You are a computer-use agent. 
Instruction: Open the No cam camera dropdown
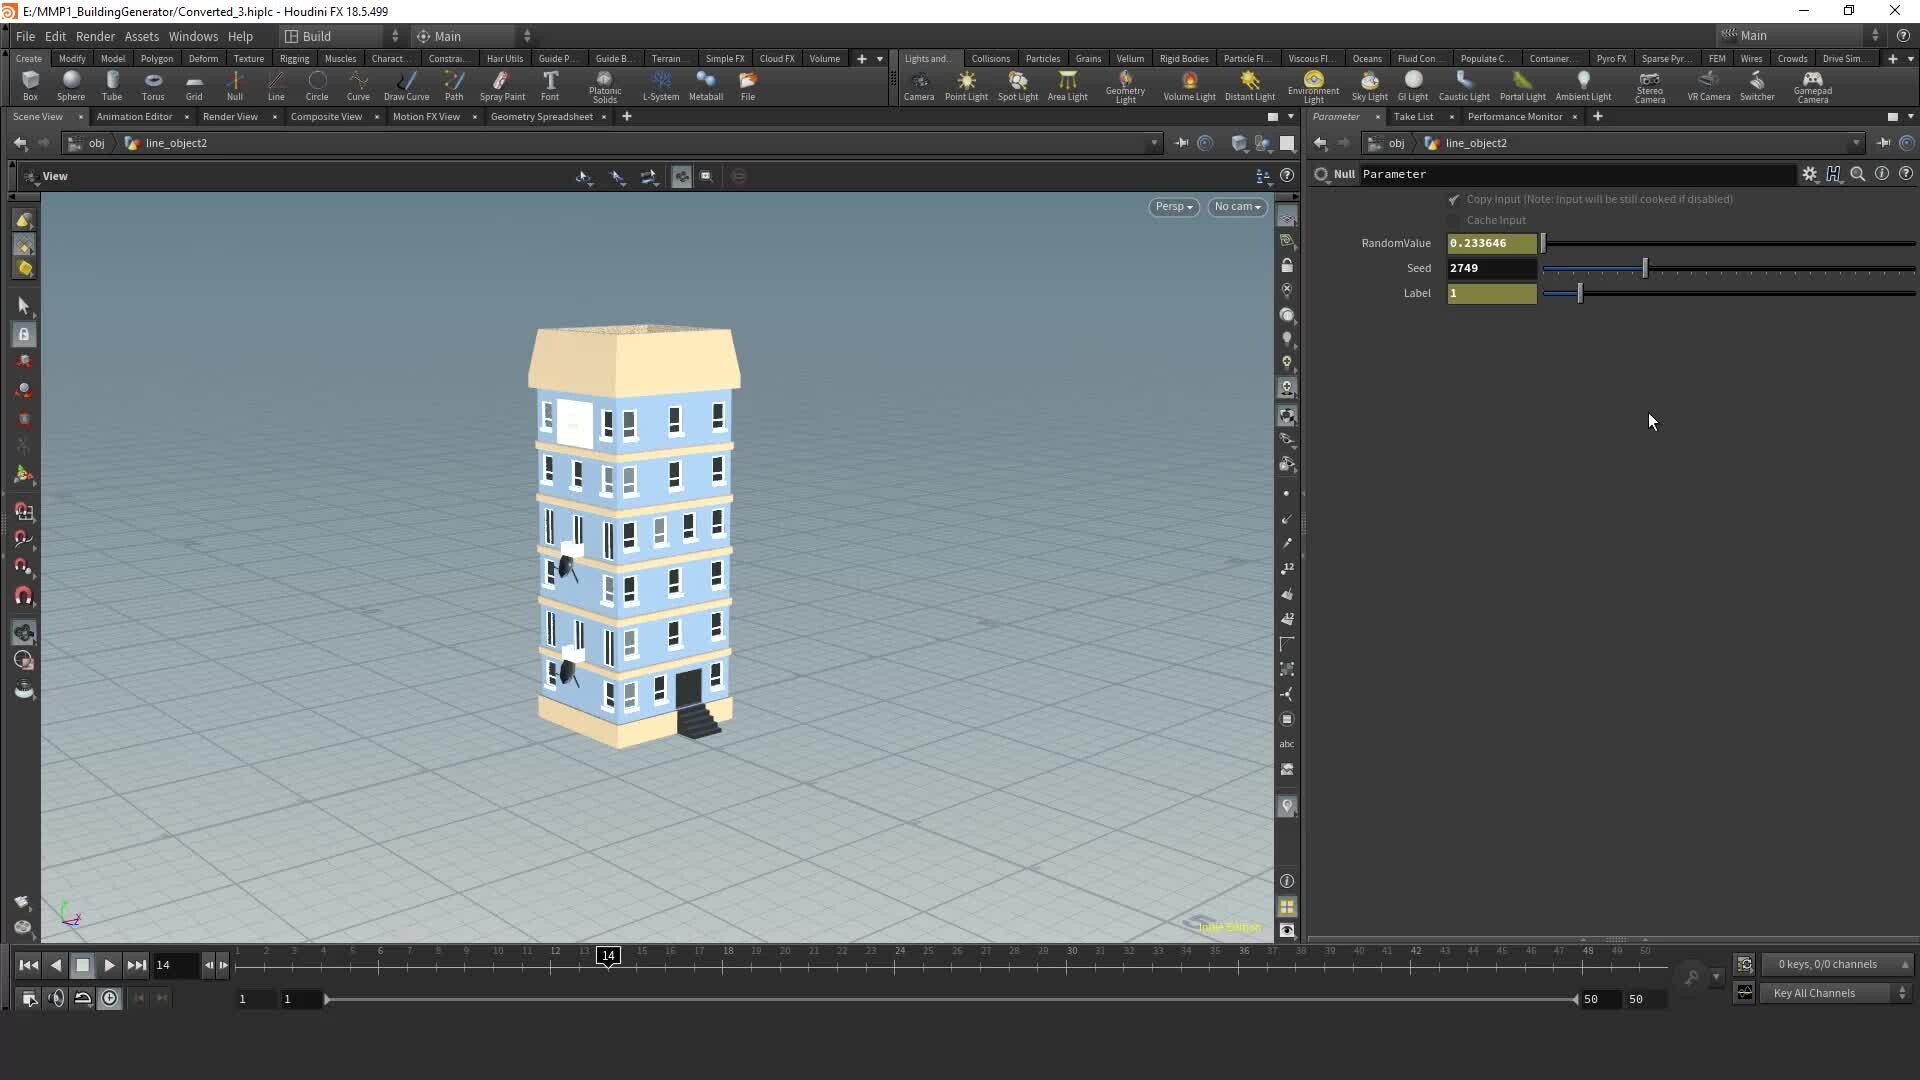tap(1237, 207)
